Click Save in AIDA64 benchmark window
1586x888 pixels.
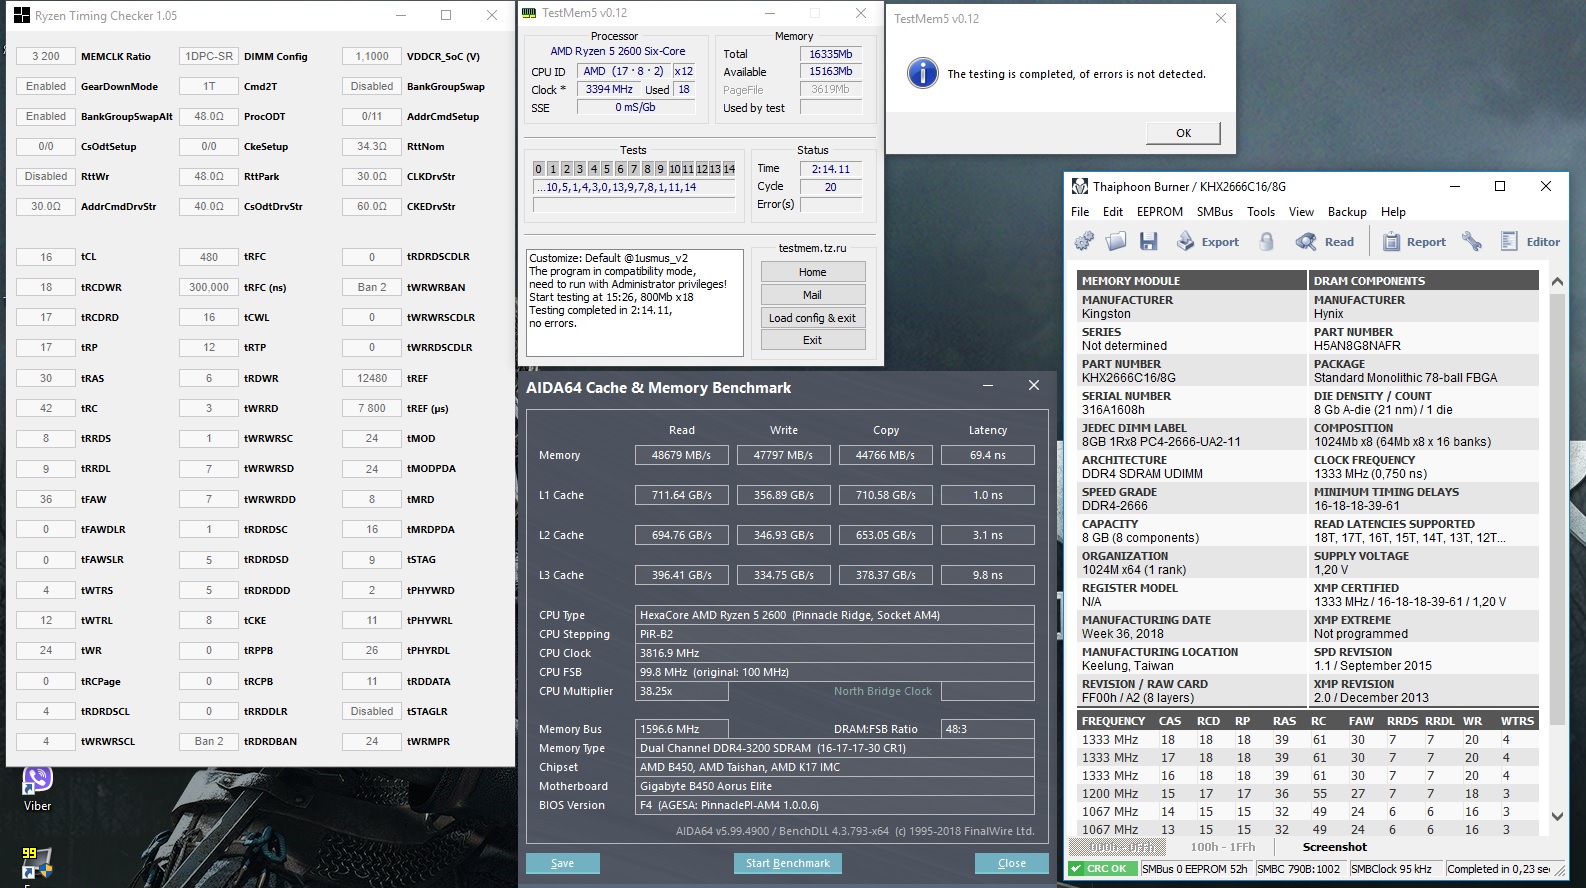click(x=562, y=863)
